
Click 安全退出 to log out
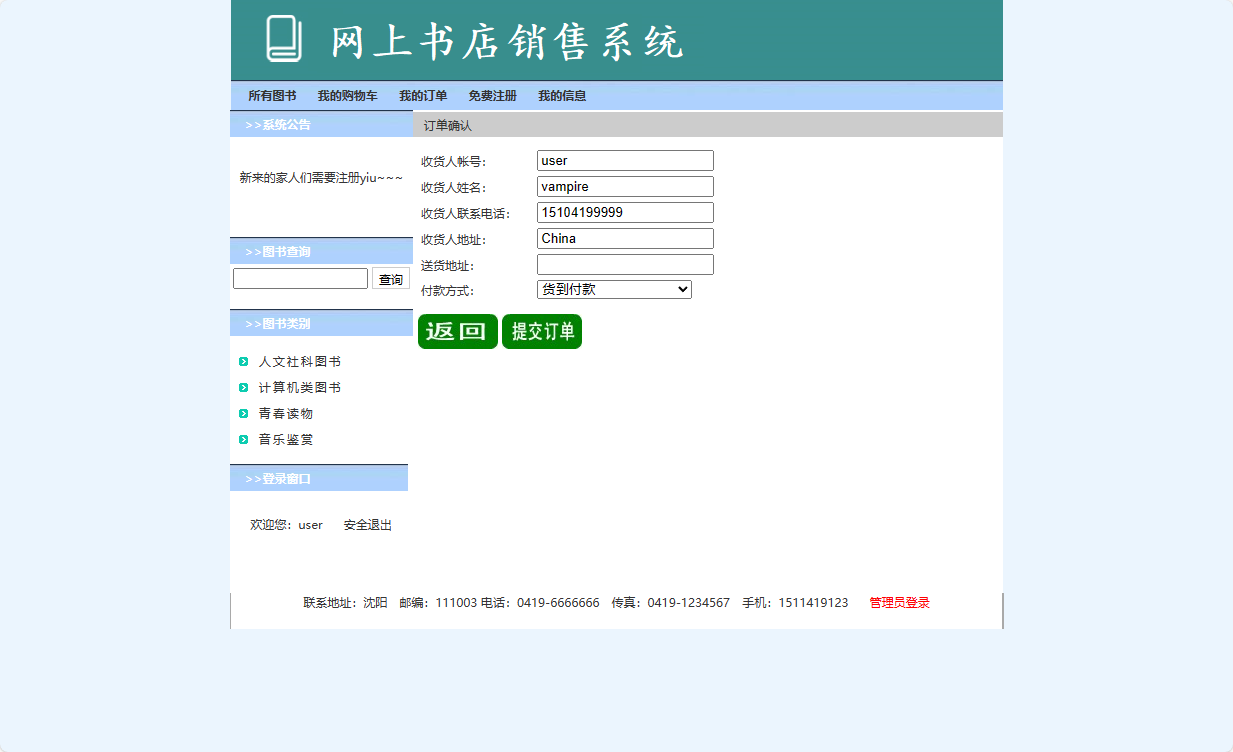[x=366, y=524]
